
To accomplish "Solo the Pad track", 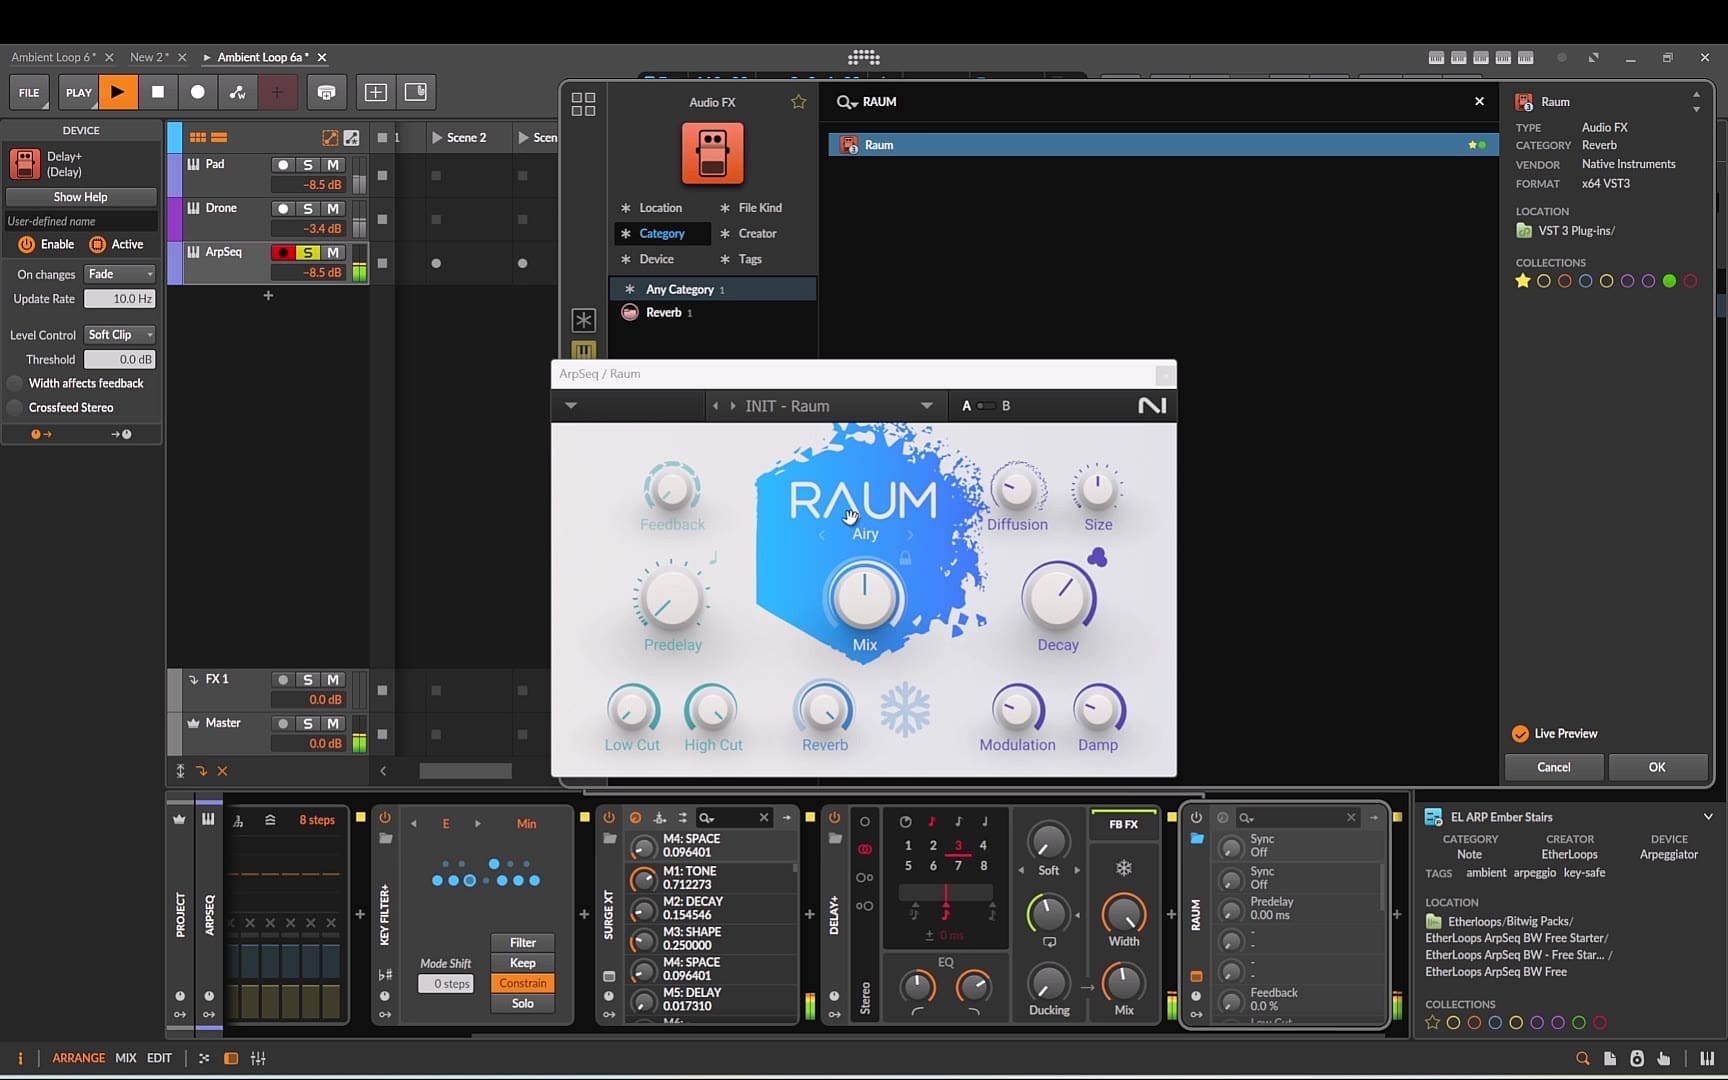I will click(308, 165).
